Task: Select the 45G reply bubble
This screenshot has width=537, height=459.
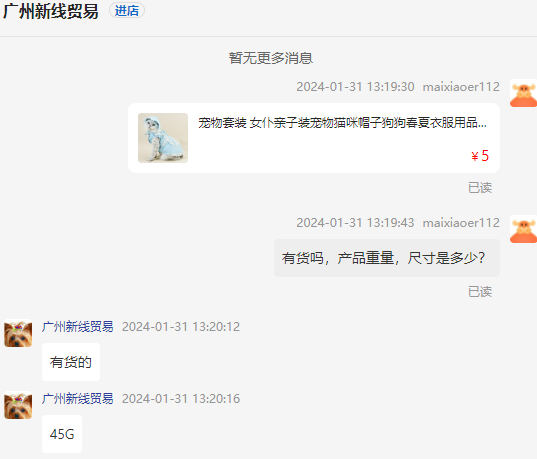Action: point(62,434)
